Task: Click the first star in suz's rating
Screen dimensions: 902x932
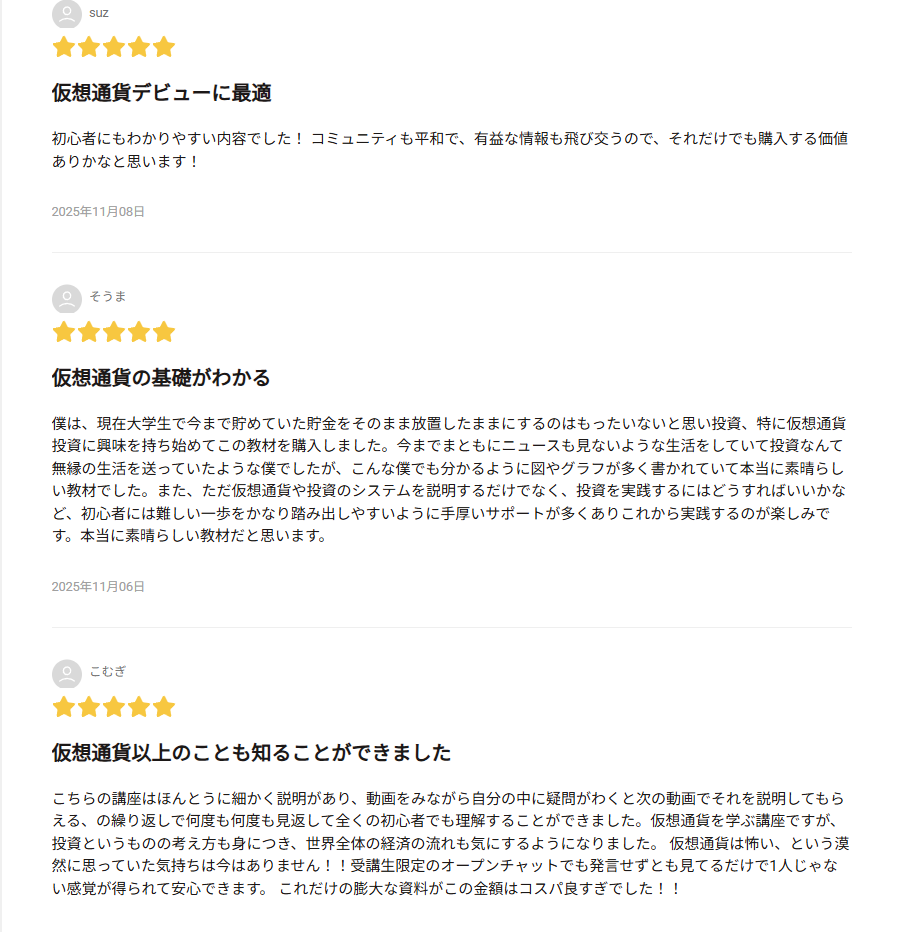Action: (64, 47)
